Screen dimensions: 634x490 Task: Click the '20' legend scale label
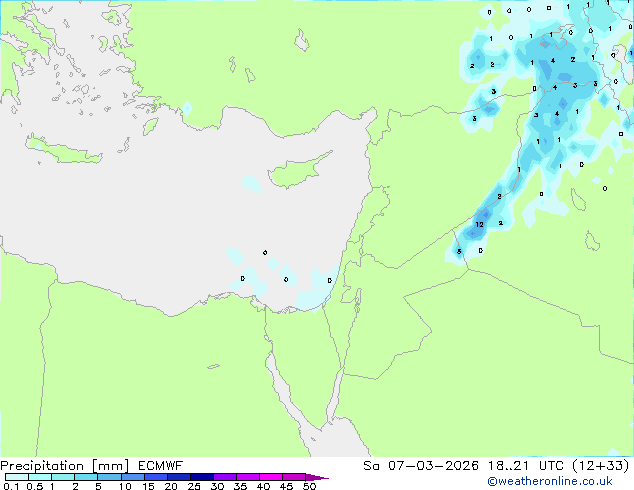(x=171, y=486)
